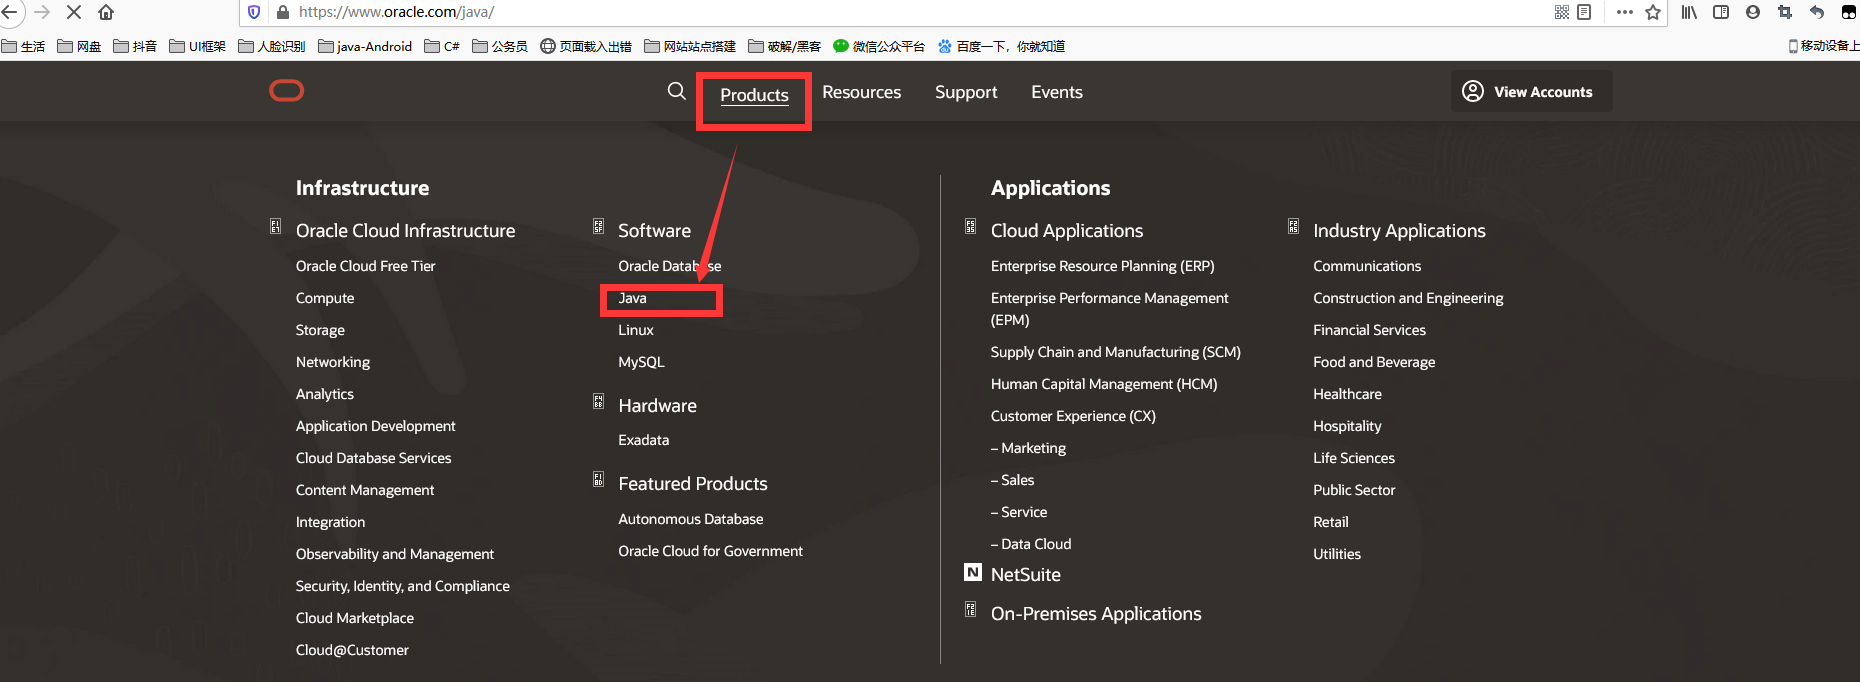This screenshot has height=682, width=1860.
Task: Open Human Capital Management (HCM)
Action: 1104,384
